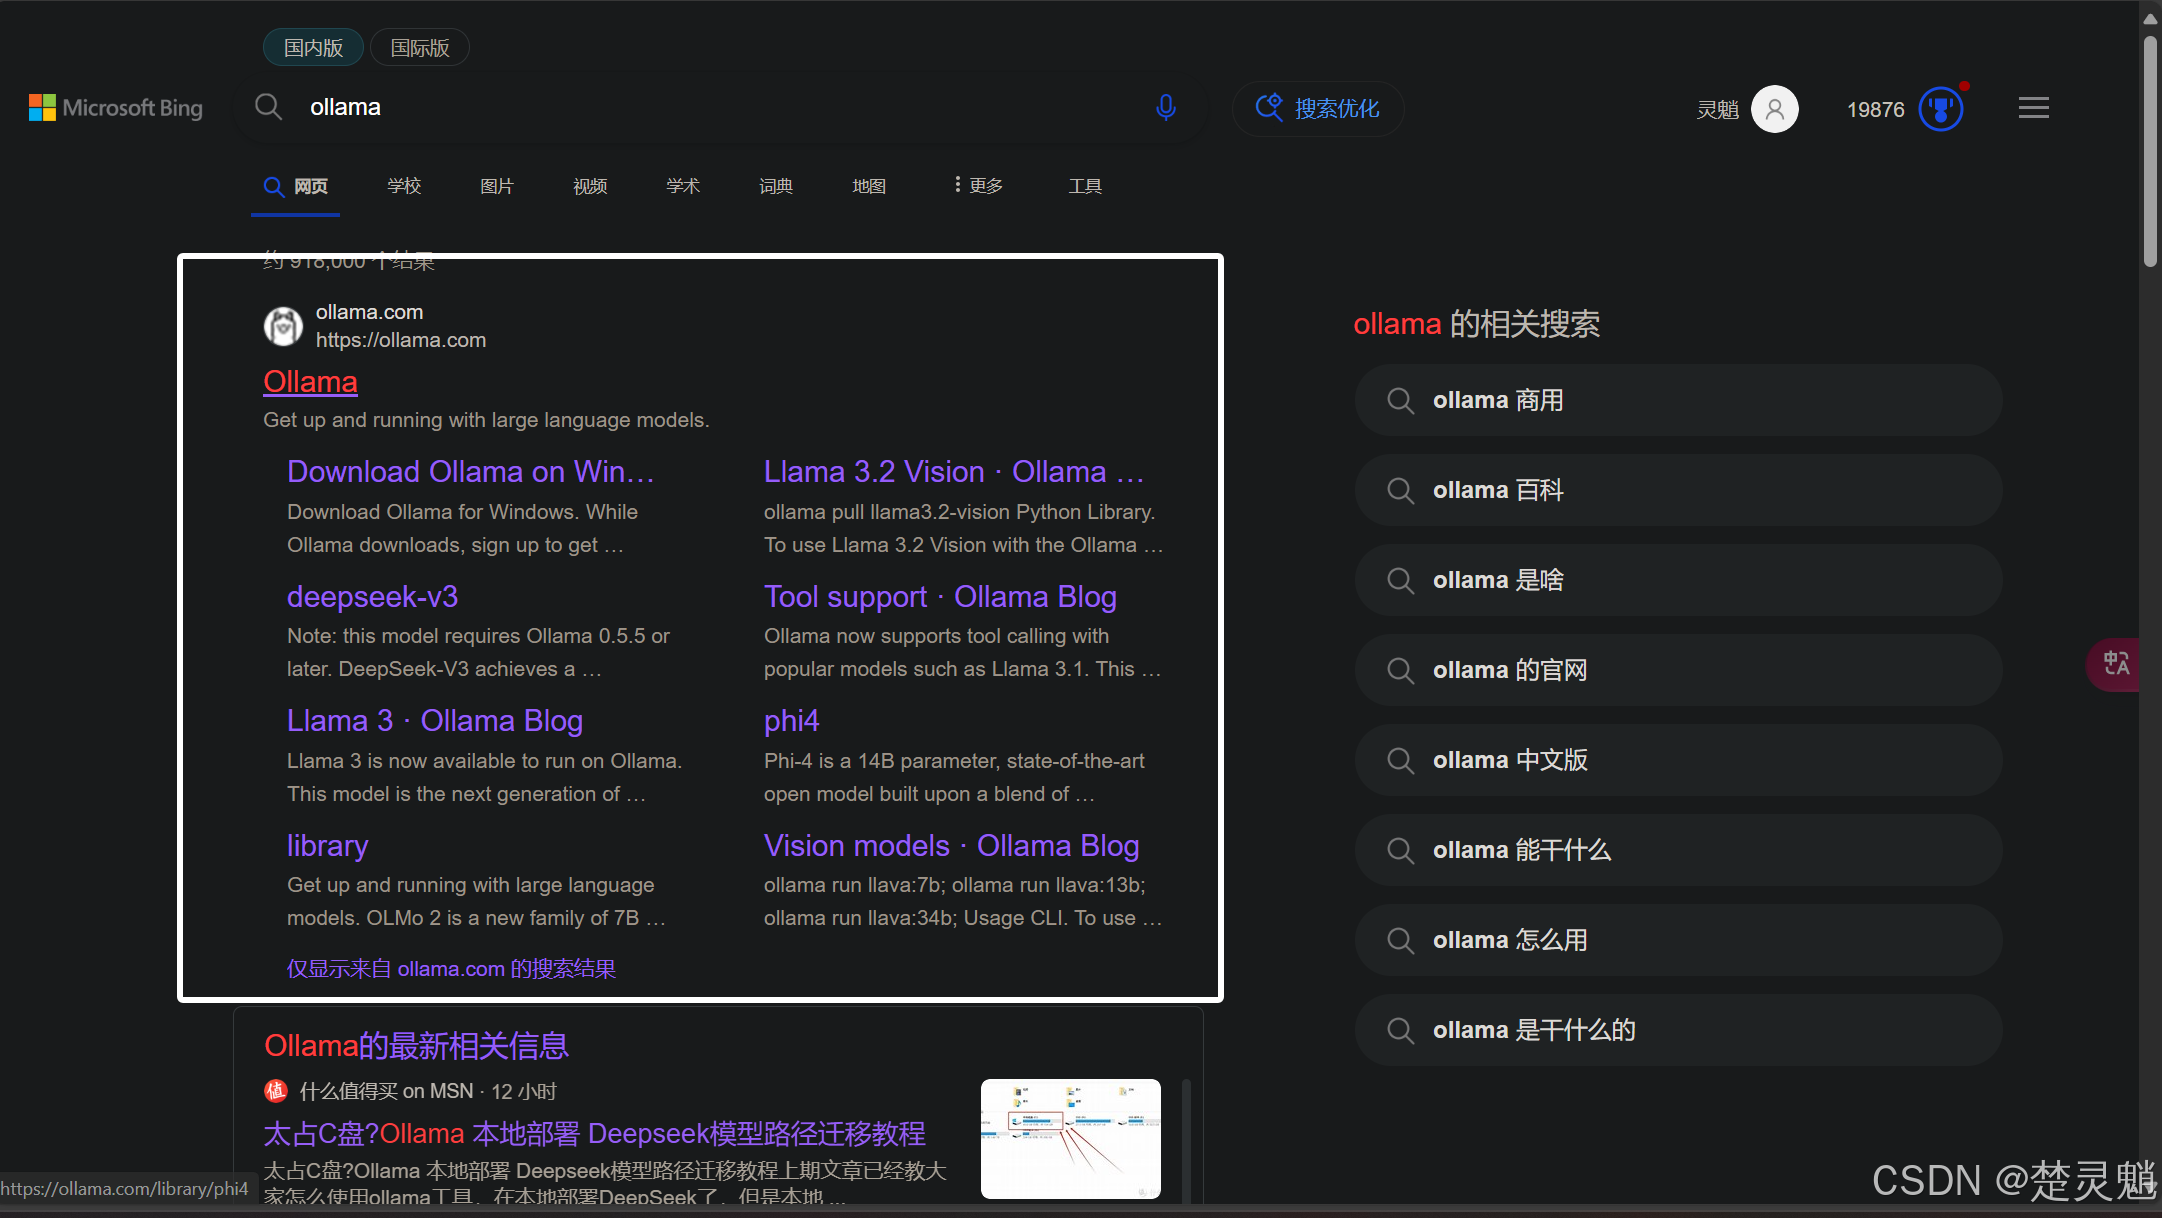2162x1218 pixels.
Task: Click the news article thumbnail image
Action: coord(1070,1138)
